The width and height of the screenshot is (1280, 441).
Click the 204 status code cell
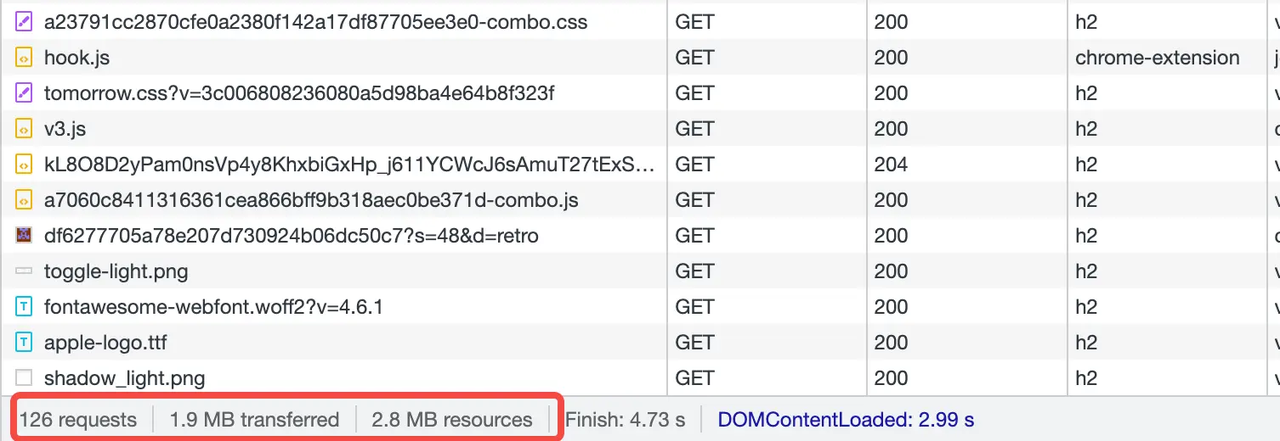[966, 164]
